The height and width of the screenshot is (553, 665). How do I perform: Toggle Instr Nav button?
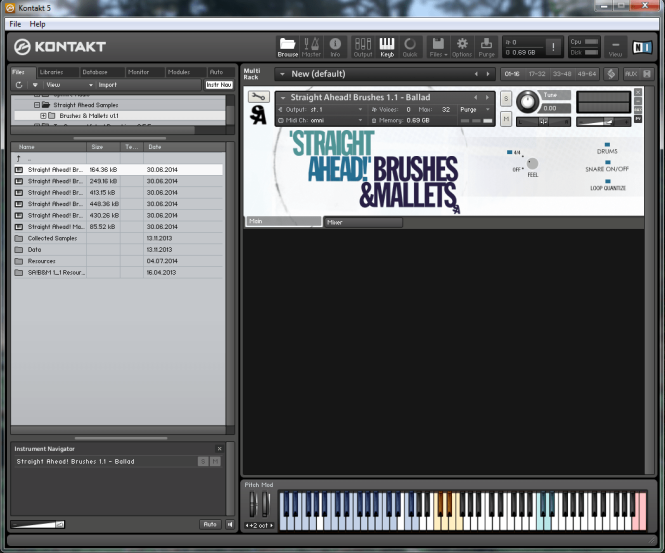pos(219,85)
